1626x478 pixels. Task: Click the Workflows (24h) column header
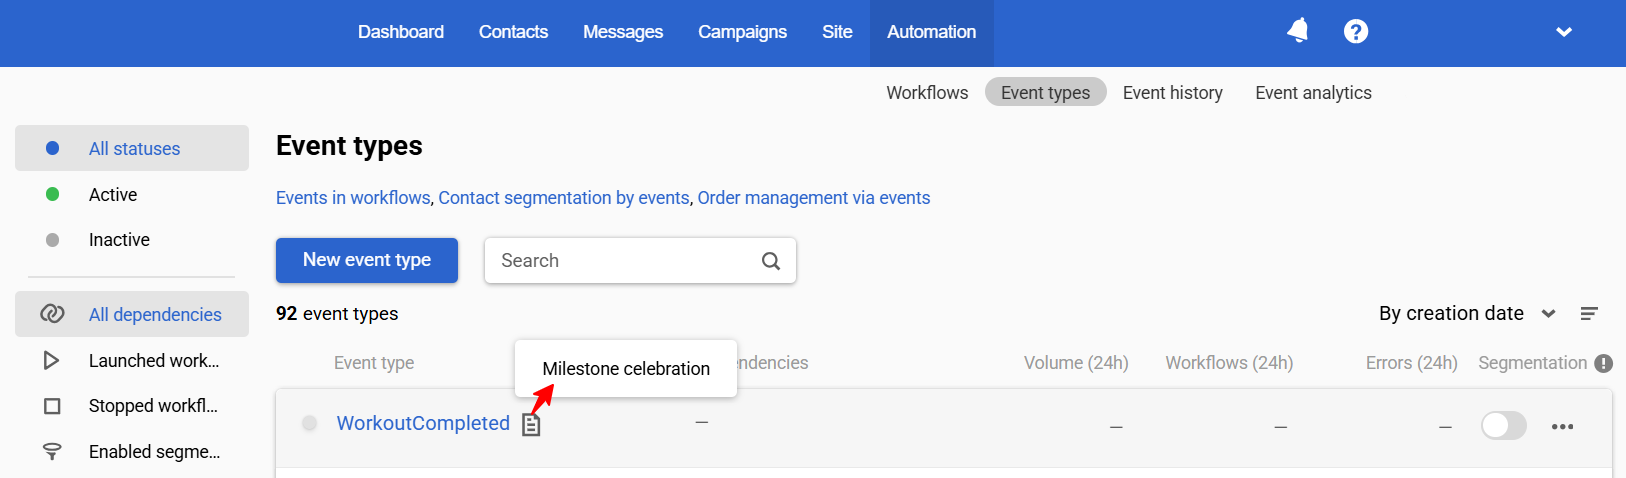click(x=1229, y=363)
